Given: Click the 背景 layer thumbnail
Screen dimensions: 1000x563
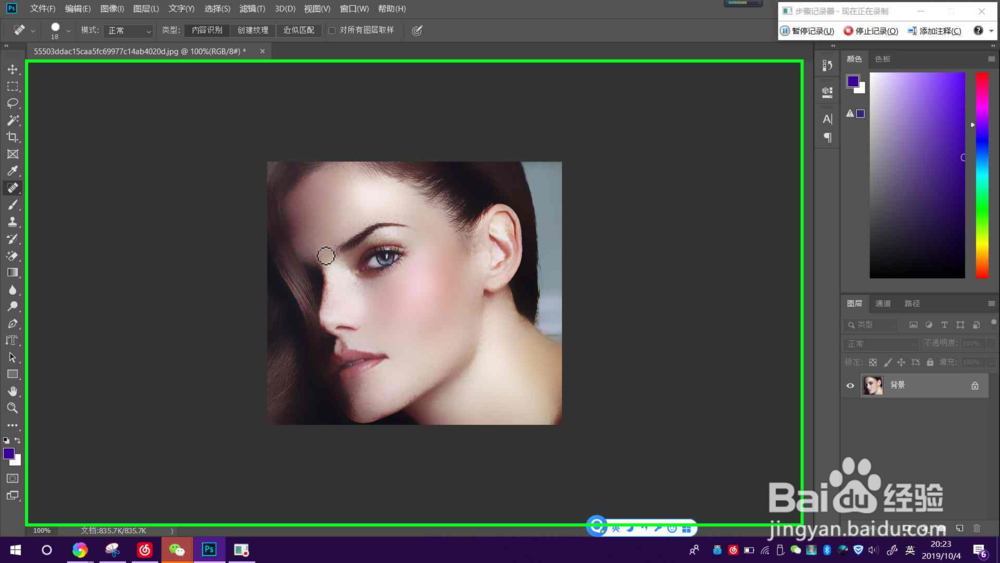Looking at the screenshot, I should [x=872, y=385].
